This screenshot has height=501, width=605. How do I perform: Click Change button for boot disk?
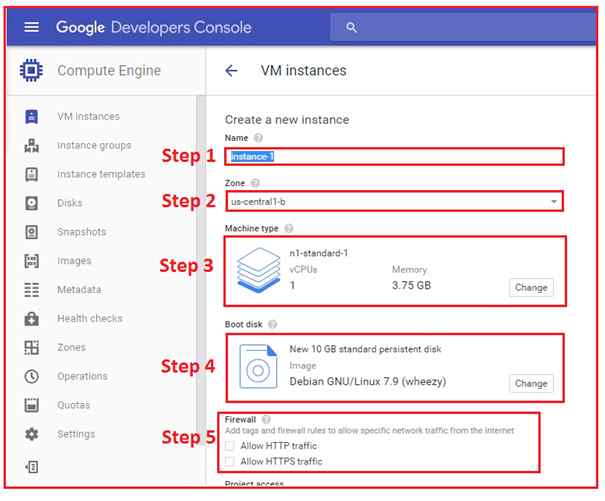point(531,383)
